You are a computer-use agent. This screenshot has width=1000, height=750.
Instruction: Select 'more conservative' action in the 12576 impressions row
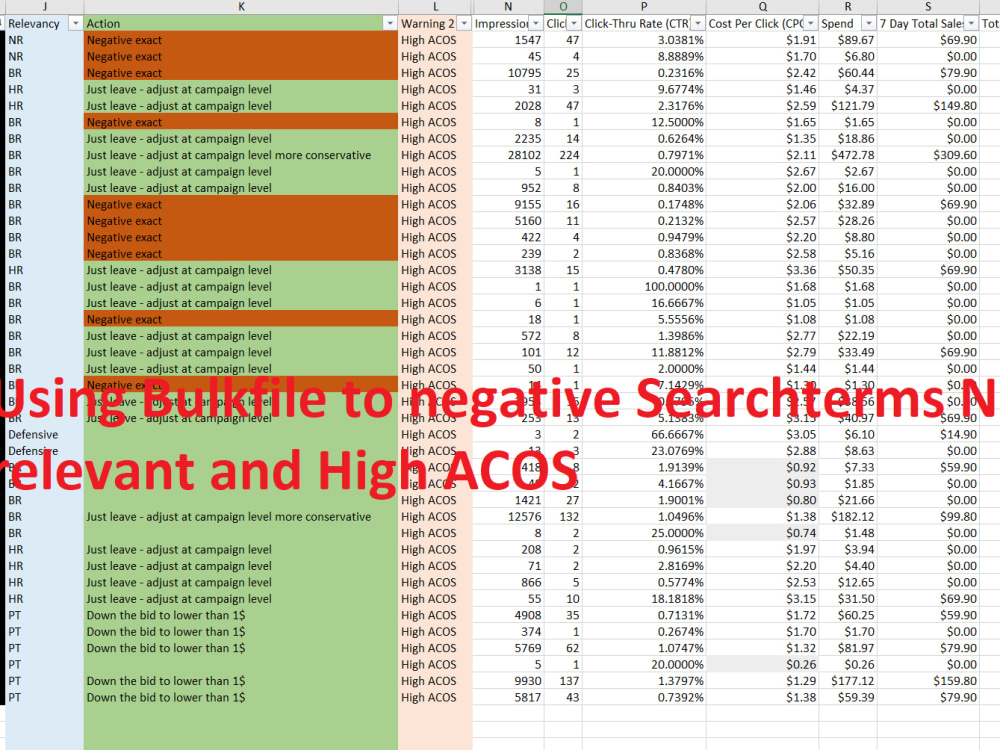(x=241, y=517)
